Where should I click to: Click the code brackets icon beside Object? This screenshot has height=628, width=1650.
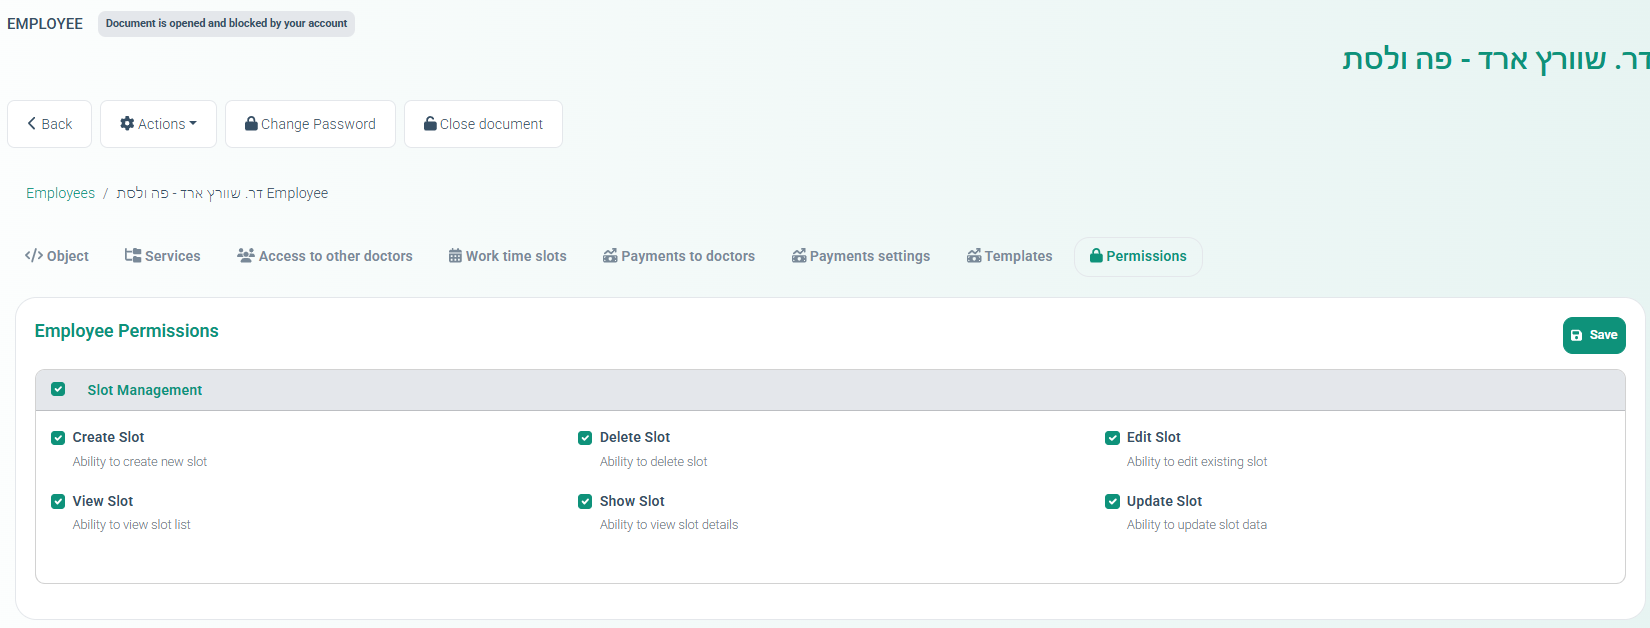pos(34,256)
